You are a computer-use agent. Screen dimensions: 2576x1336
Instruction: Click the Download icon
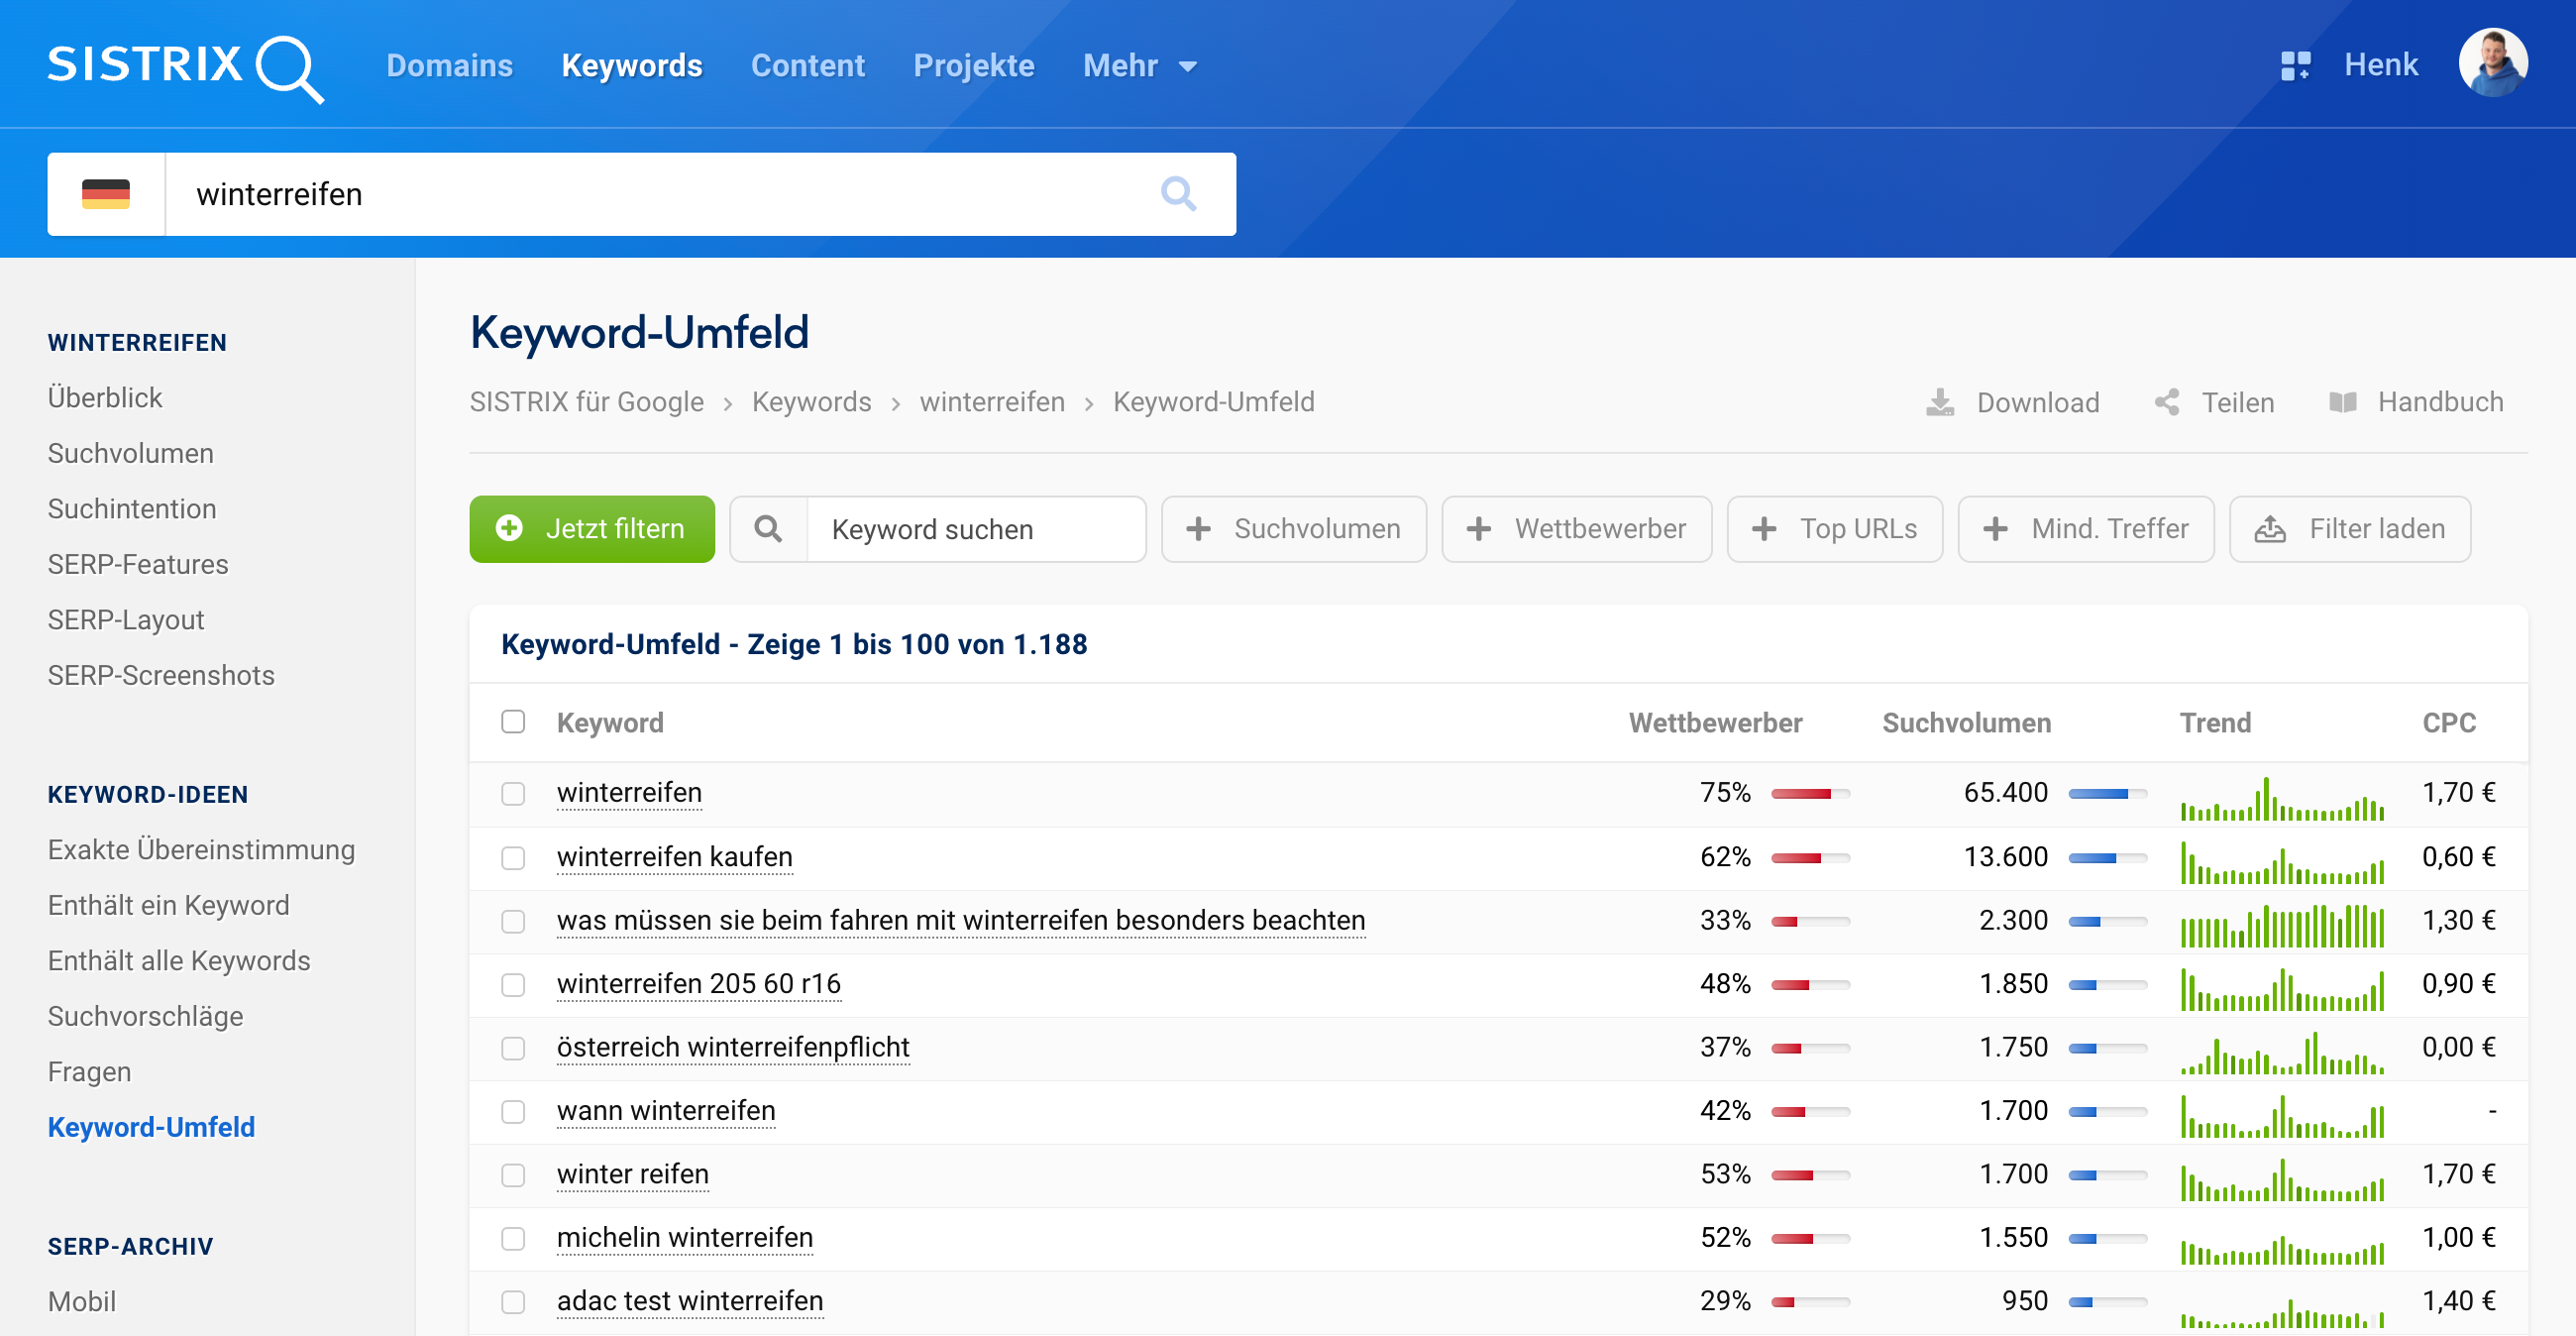pos(1940,402)
